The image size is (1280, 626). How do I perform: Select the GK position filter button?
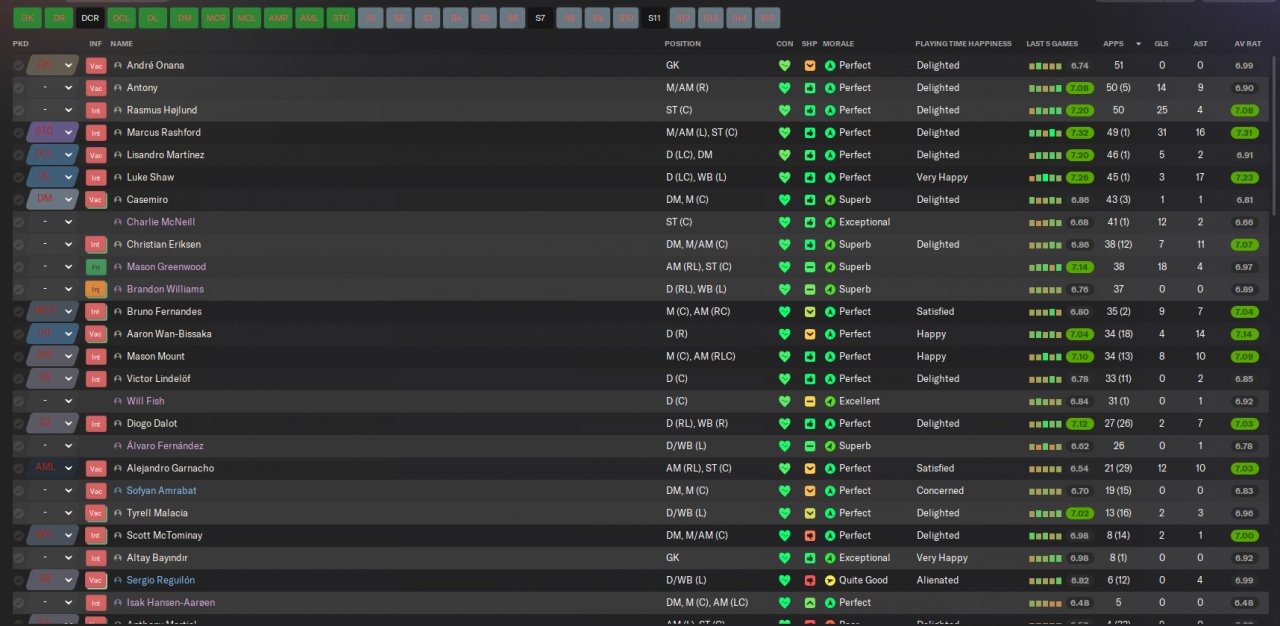(x=27, y=18)
